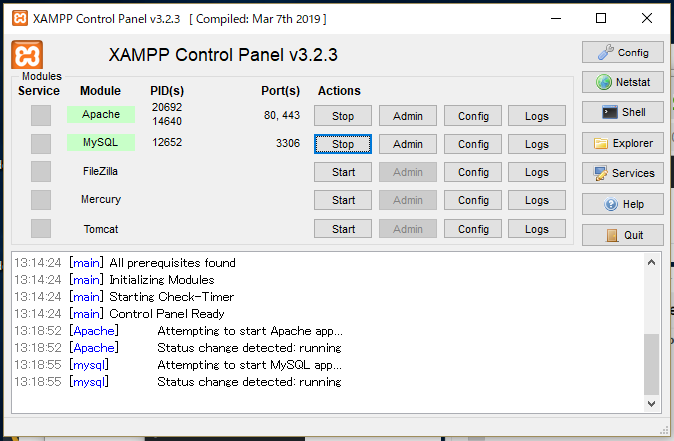Open MySQL Admin page
674x441 pixels.
coord(408,144)
